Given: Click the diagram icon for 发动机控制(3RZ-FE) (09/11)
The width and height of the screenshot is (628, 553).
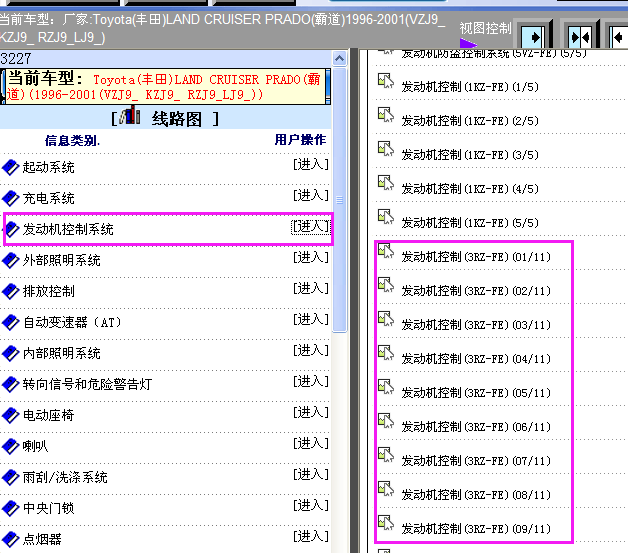Looking at the screenshot, I should (386, 523).
